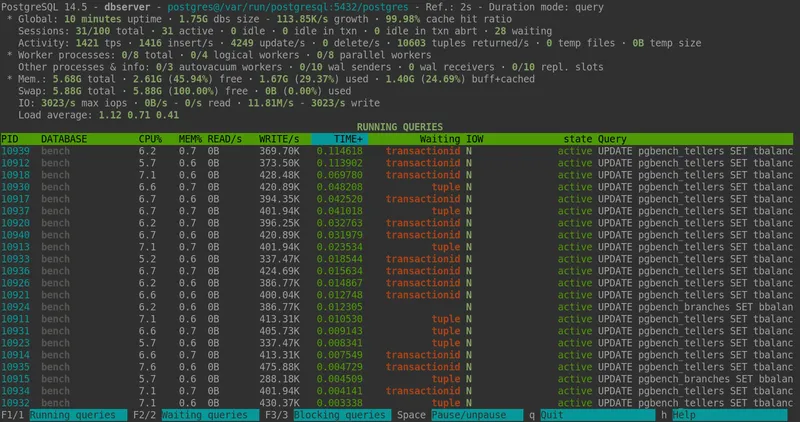
Task: Click the Quit footer button
Action: click(597, 415)
